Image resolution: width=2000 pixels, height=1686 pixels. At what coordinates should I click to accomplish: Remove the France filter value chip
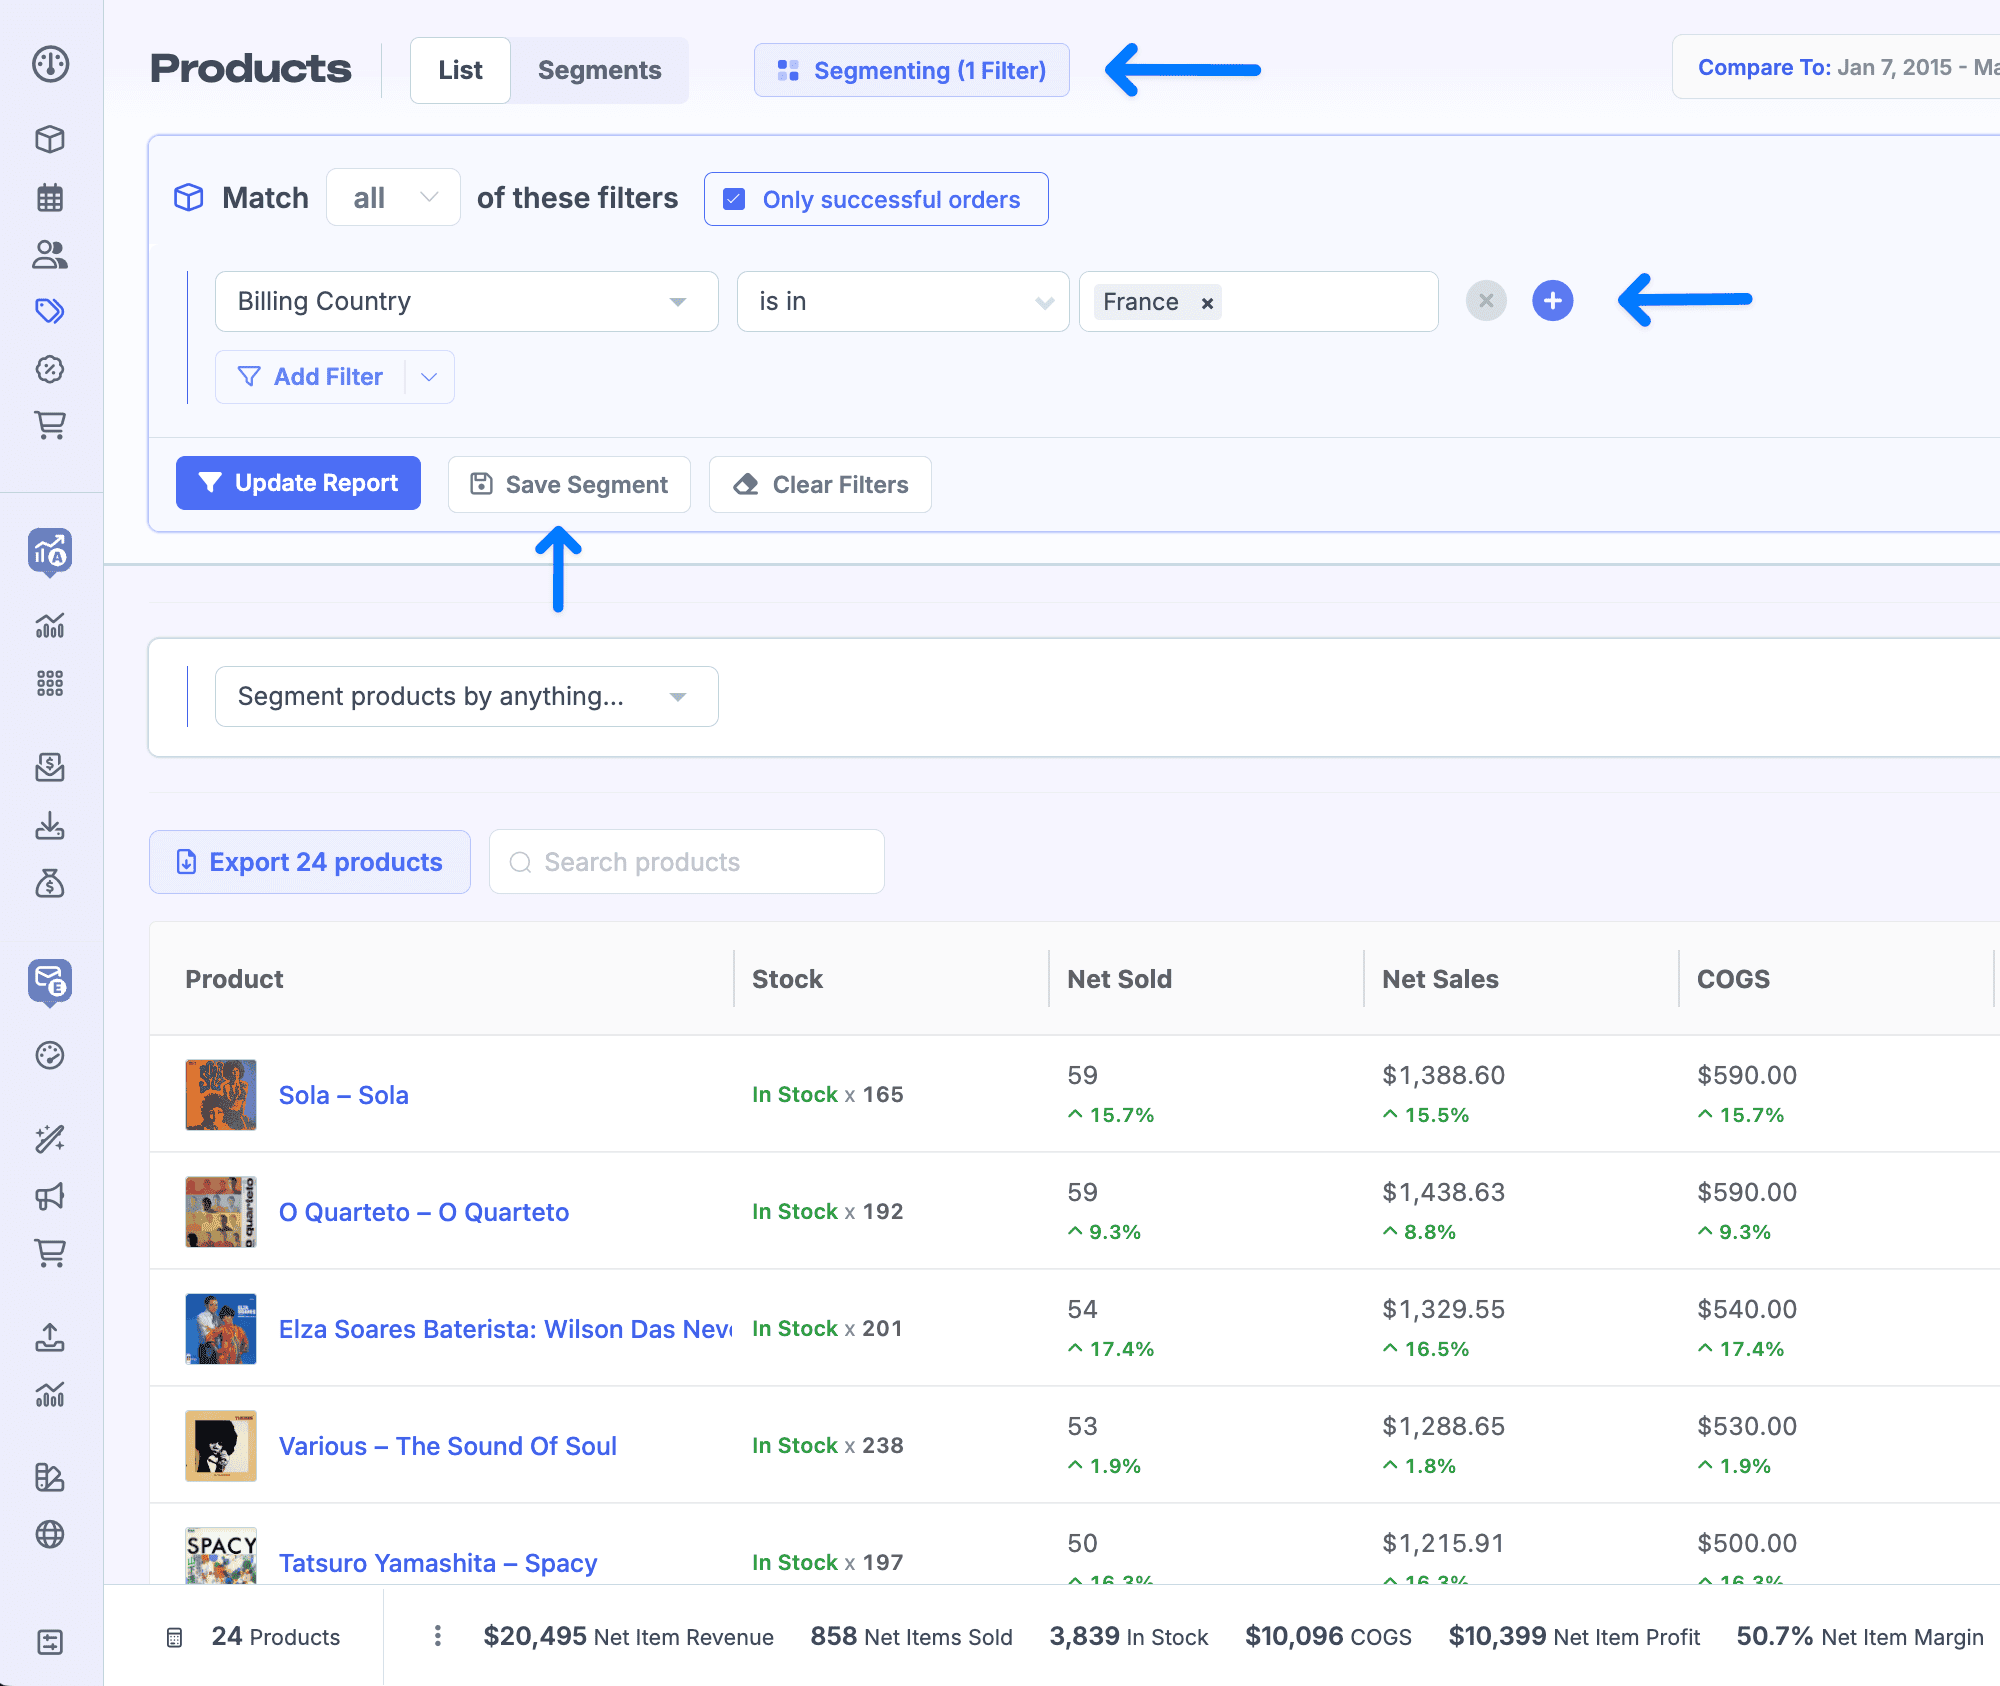tap(1207, 302)
